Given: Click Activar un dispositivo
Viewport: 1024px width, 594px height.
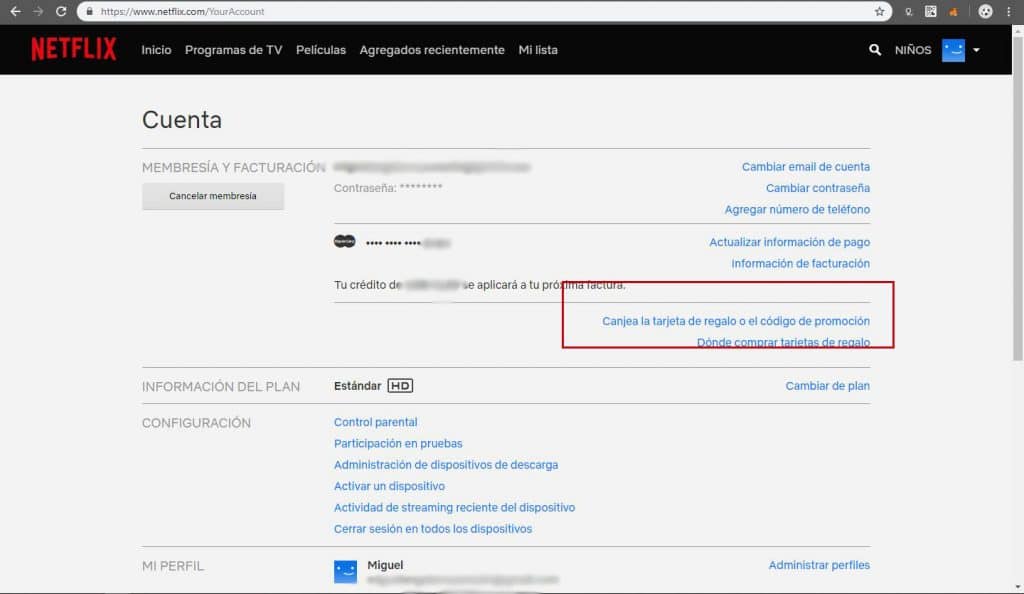Looking at the screenshot, I should pyautogui.click(x=389, y=486).
